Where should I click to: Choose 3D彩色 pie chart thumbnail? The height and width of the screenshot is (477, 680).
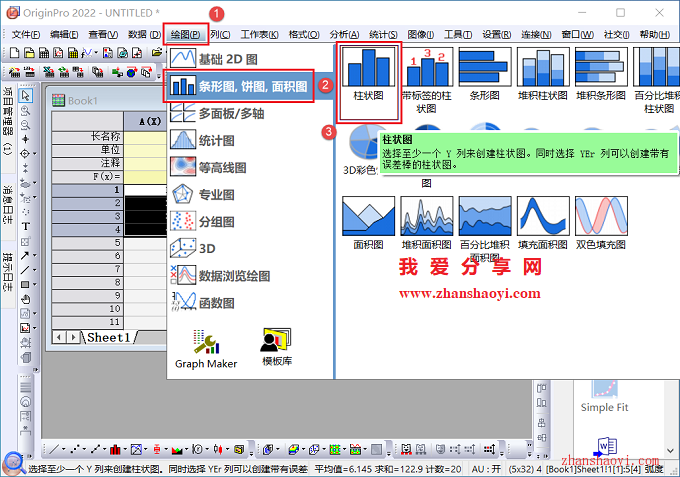[x=363, y=150]
